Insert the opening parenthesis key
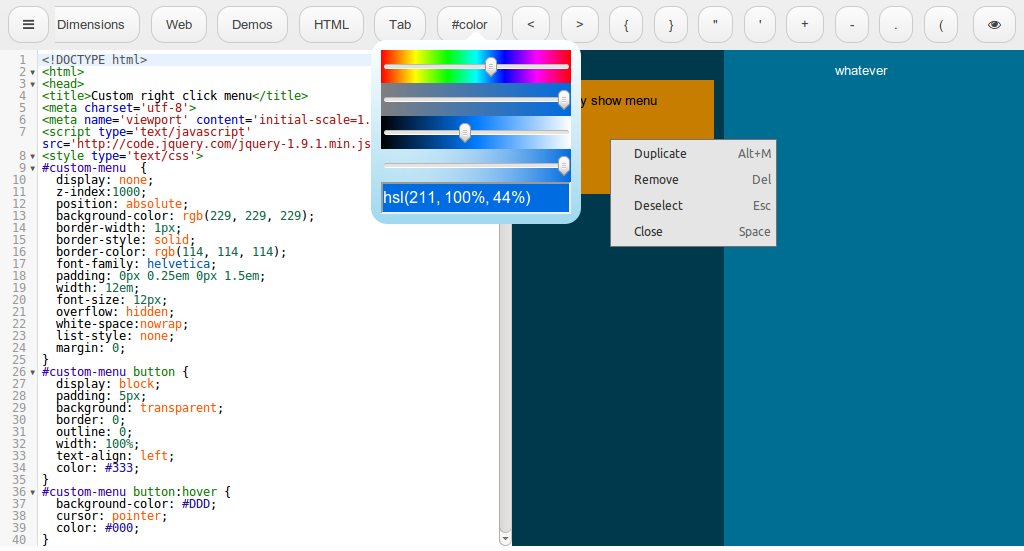This screenshot has height=551, width=1024. (x=941, y=25)
